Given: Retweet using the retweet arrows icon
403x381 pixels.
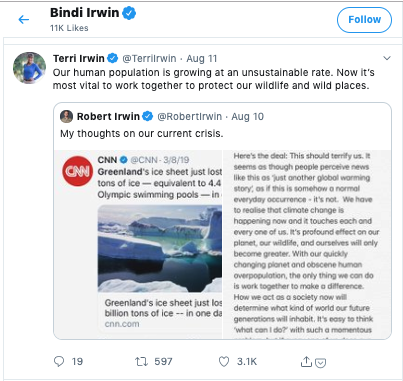Looking at the screenshot, I should click(141, 362).
